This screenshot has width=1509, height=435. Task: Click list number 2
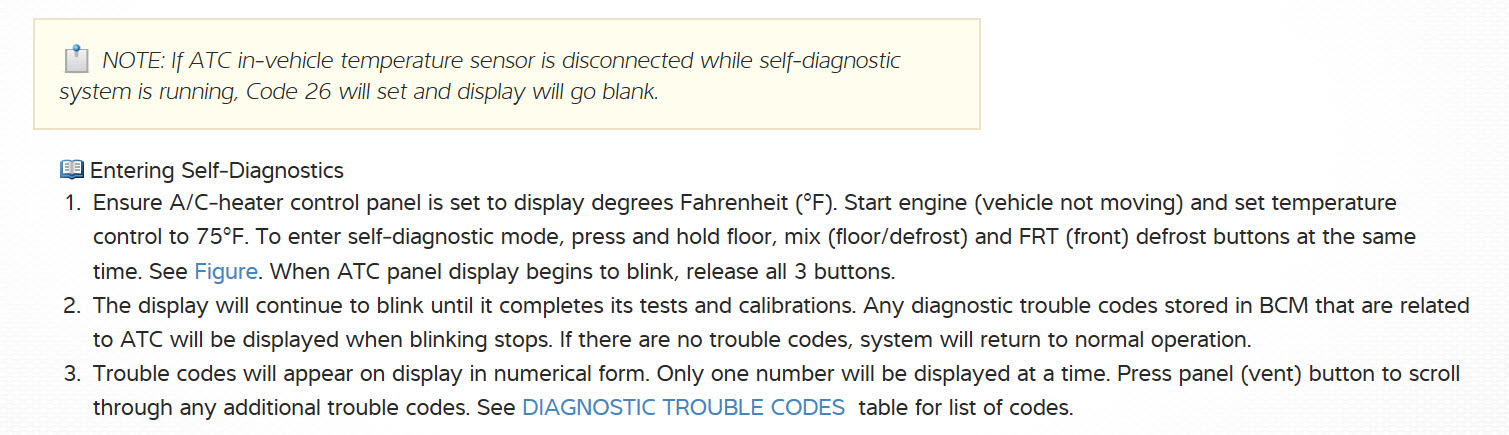coord(72,306)
